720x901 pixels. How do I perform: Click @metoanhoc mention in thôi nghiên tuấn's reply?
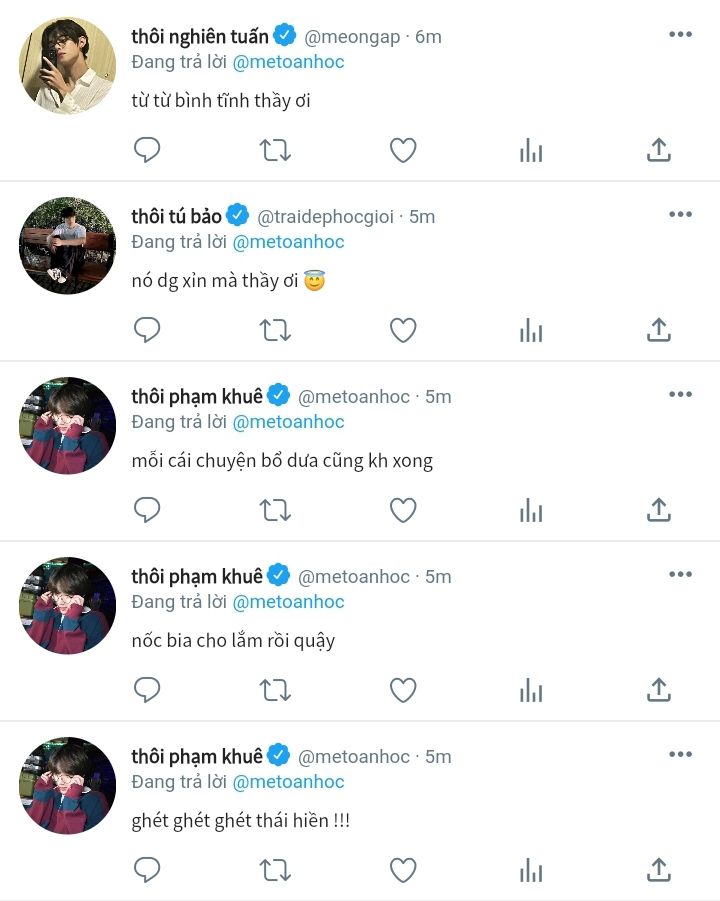coord(288,62)
